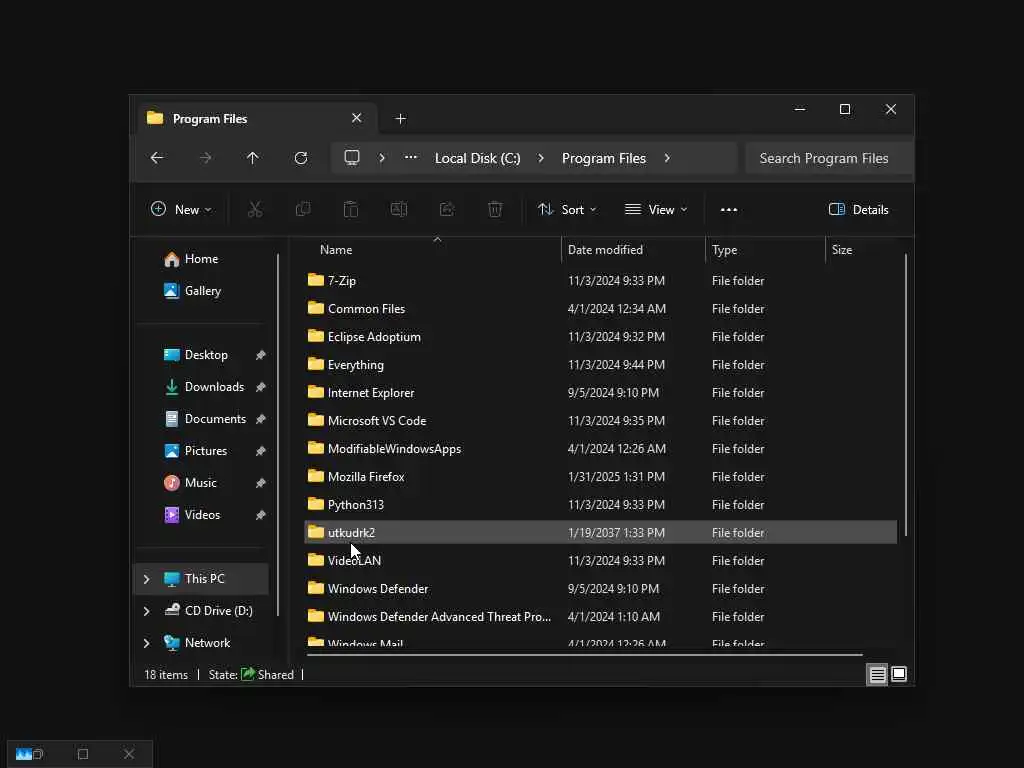
Task: Close the Program Files tab
Action: coord(357,118)
